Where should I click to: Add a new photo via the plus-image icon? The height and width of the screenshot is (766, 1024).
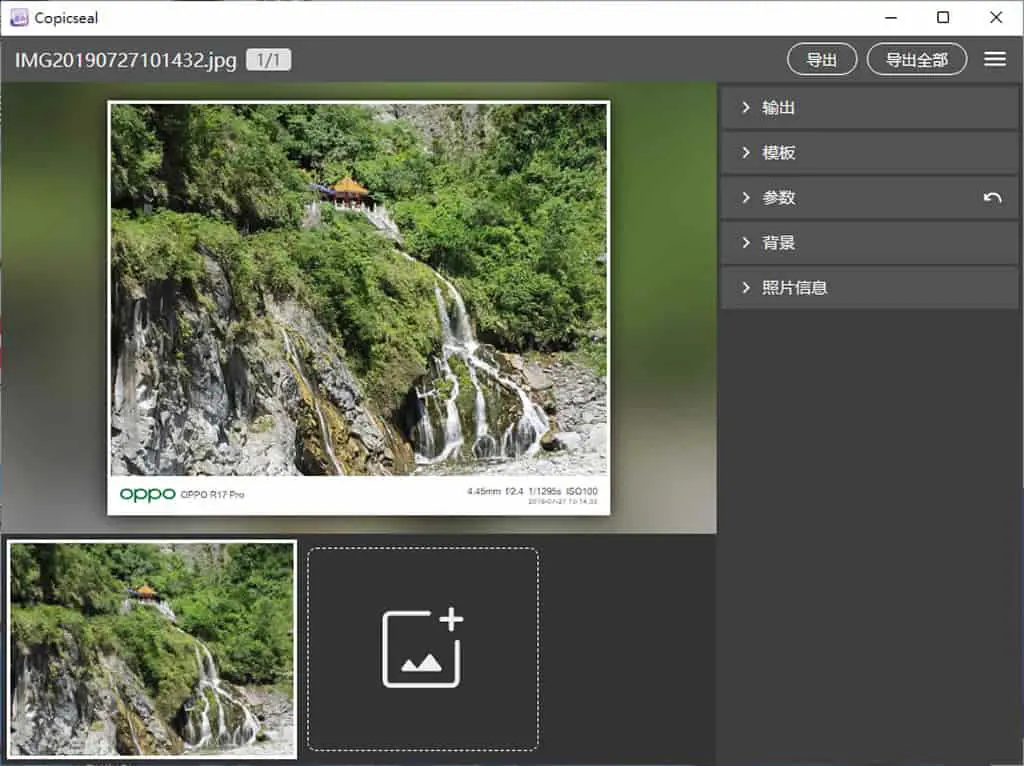click(423, 648)
